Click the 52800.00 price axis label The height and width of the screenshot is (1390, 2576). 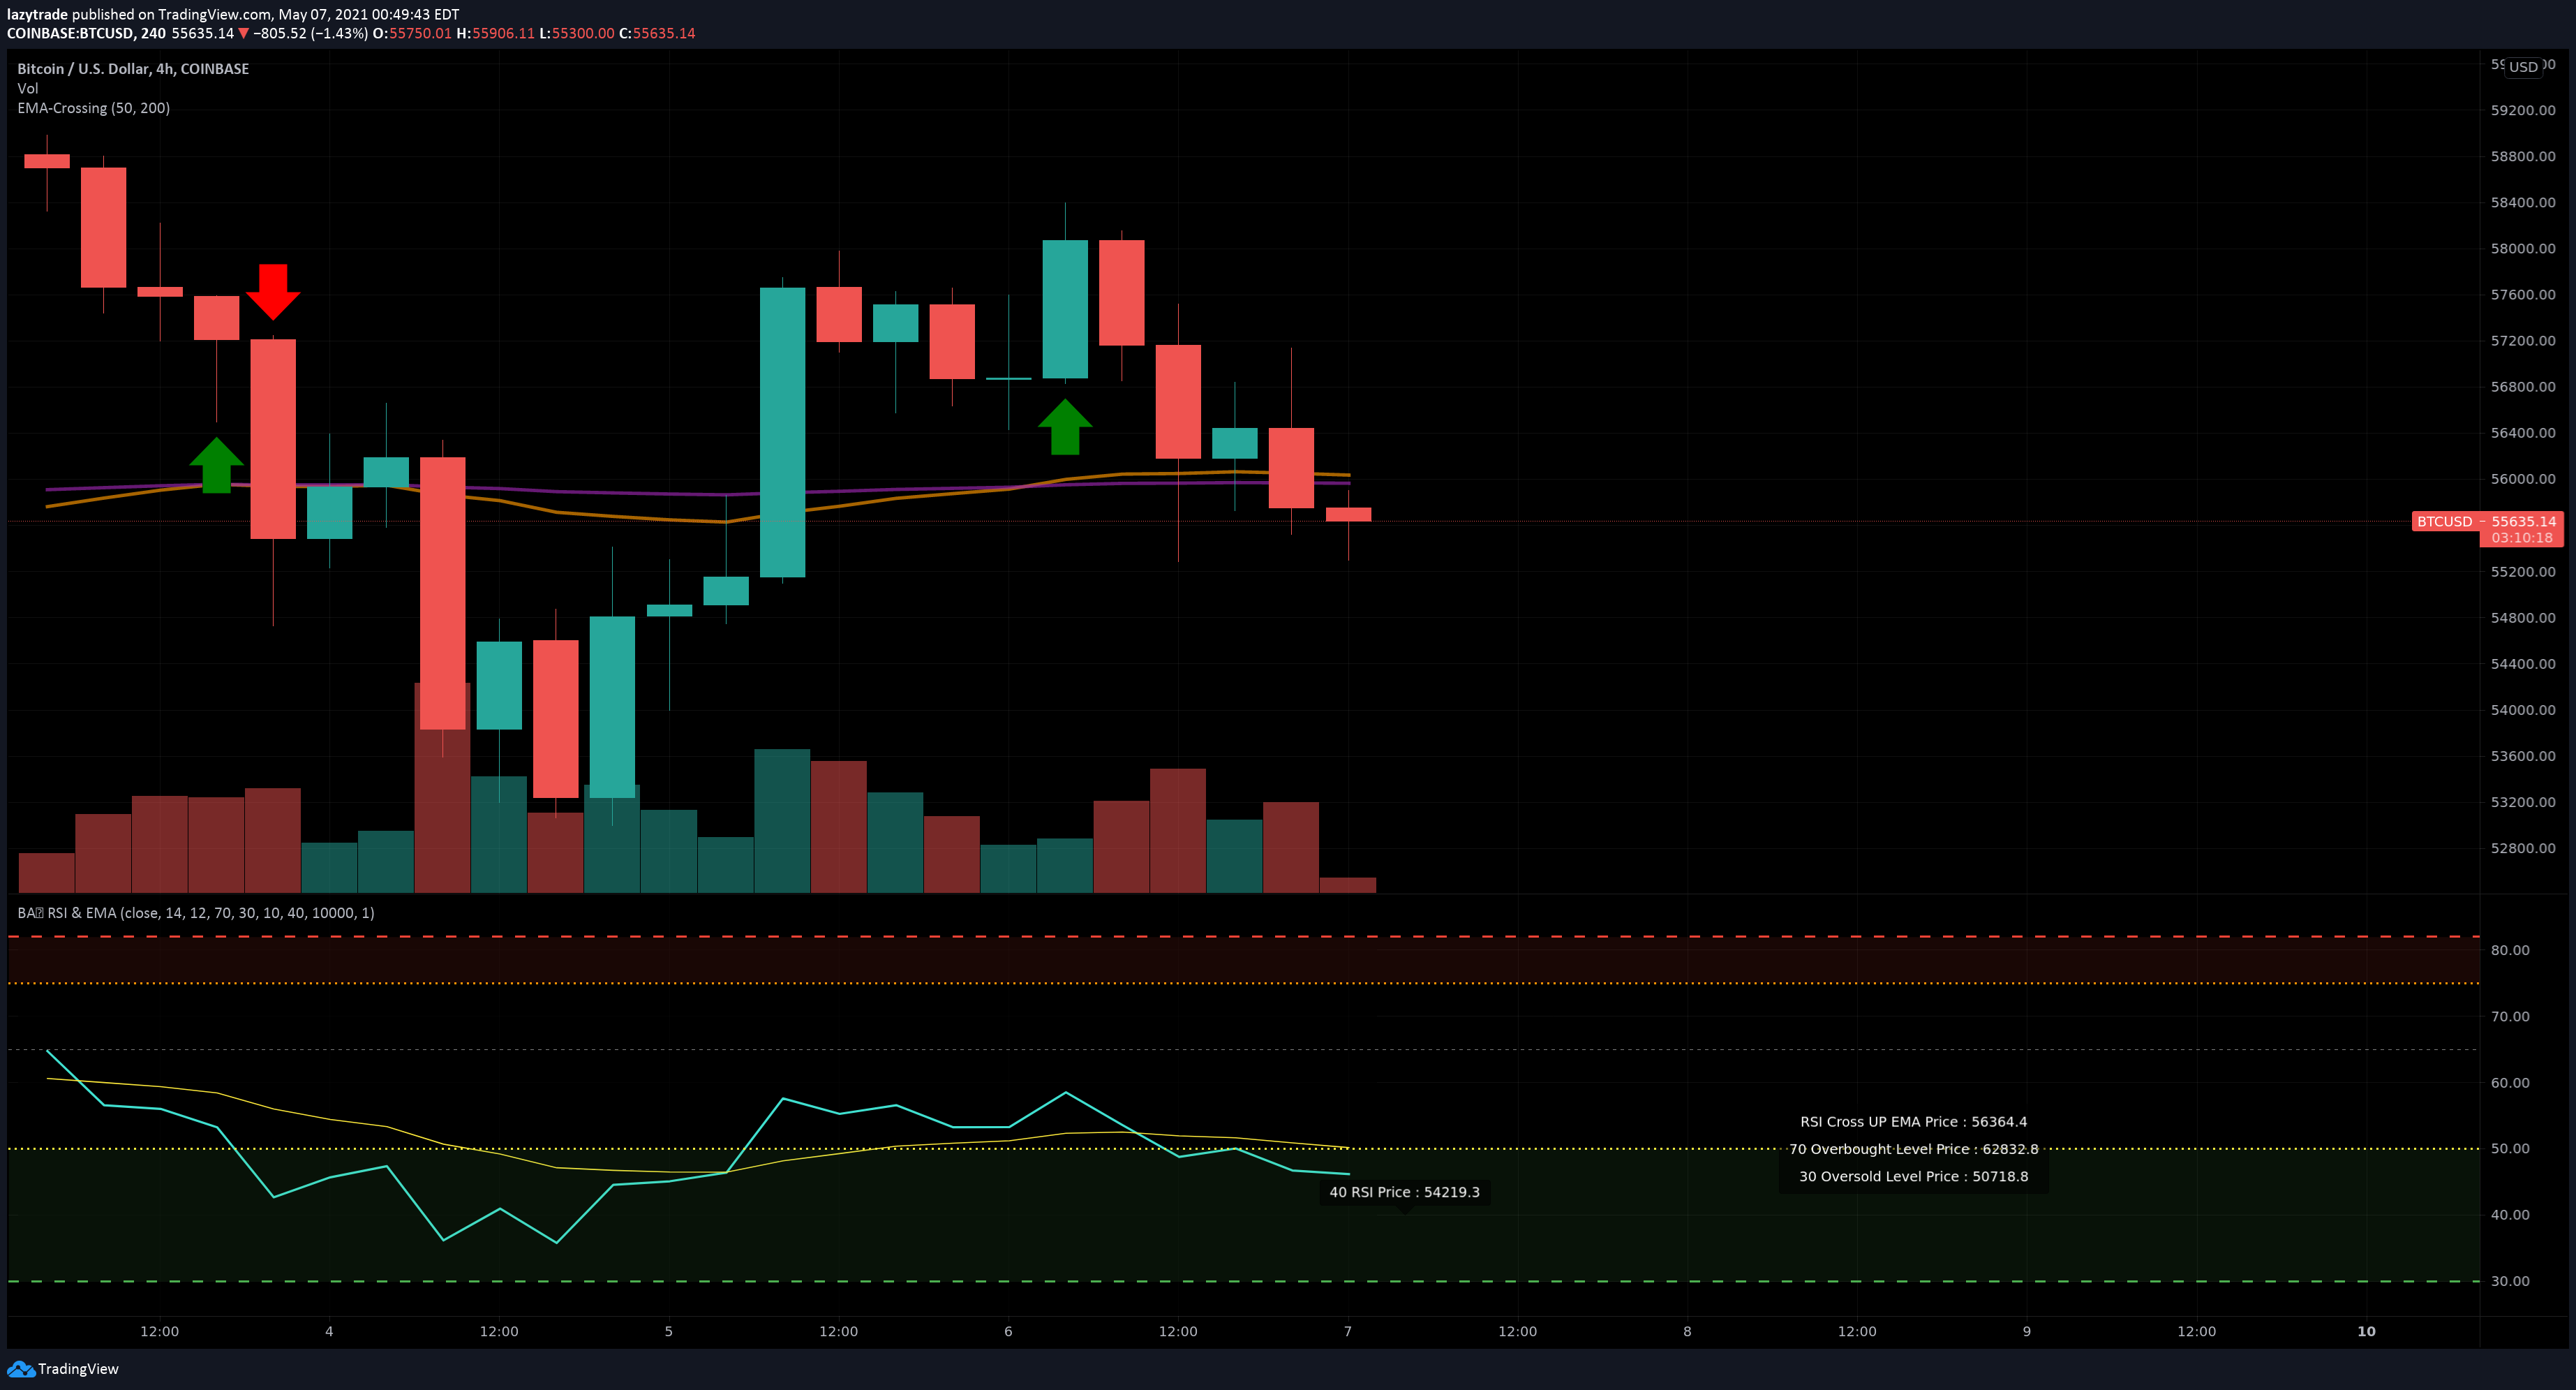click(x=2523, y=848)
